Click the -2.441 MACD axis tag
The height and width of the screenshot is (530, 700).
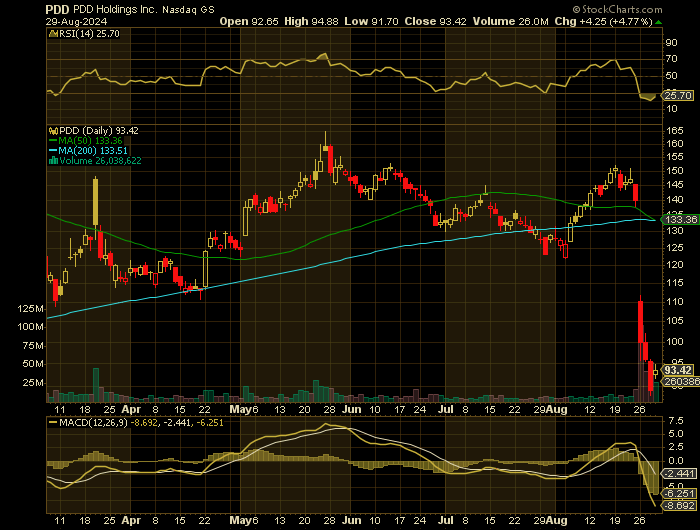pos(679,474)
